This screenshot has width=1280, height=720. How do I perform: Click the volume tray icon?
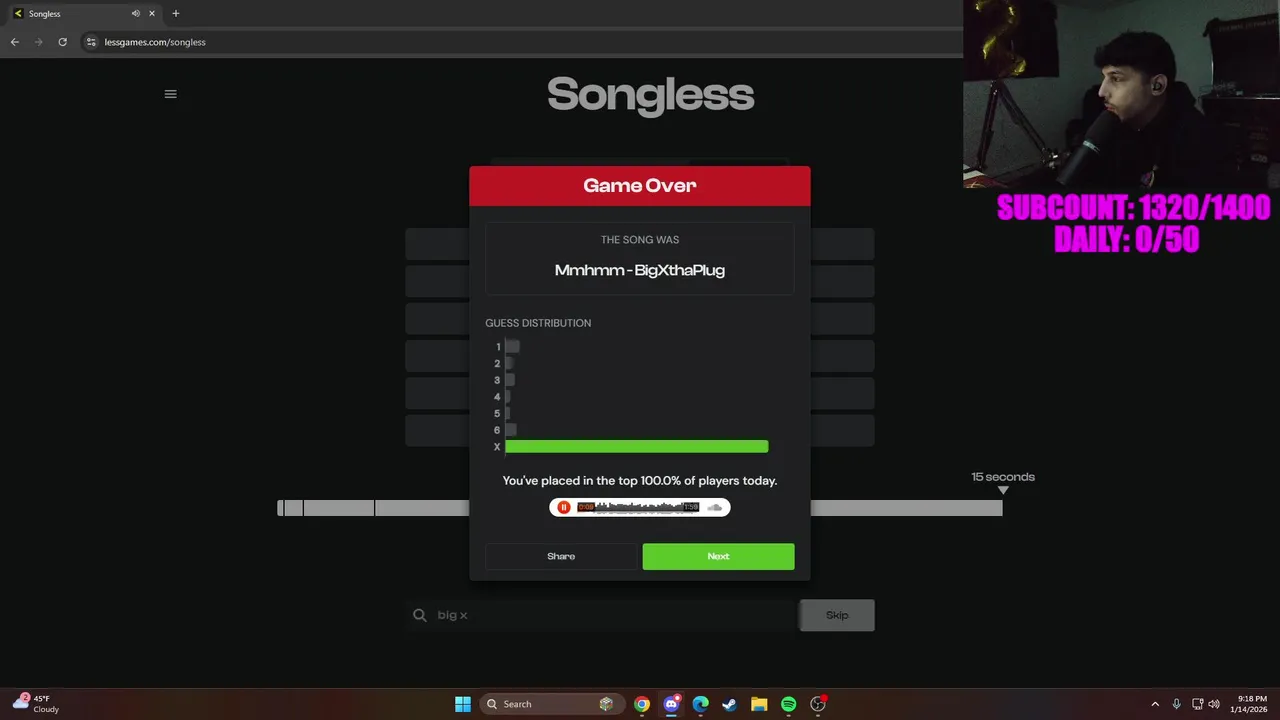pos(1214,704)
